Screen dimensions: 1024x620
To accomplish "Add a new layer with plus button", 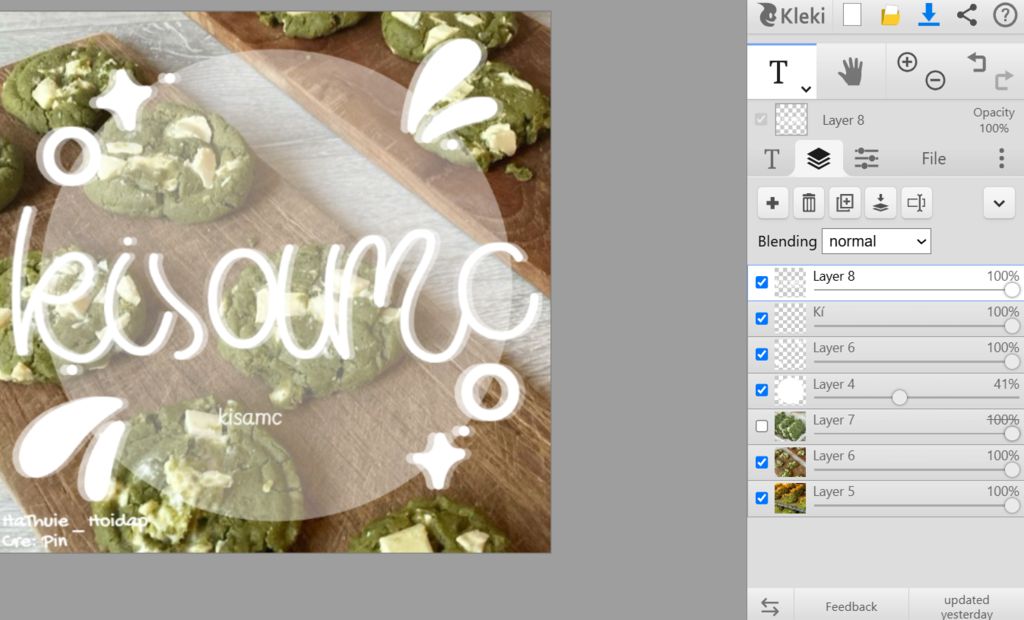I will click(x=772, y=203).
